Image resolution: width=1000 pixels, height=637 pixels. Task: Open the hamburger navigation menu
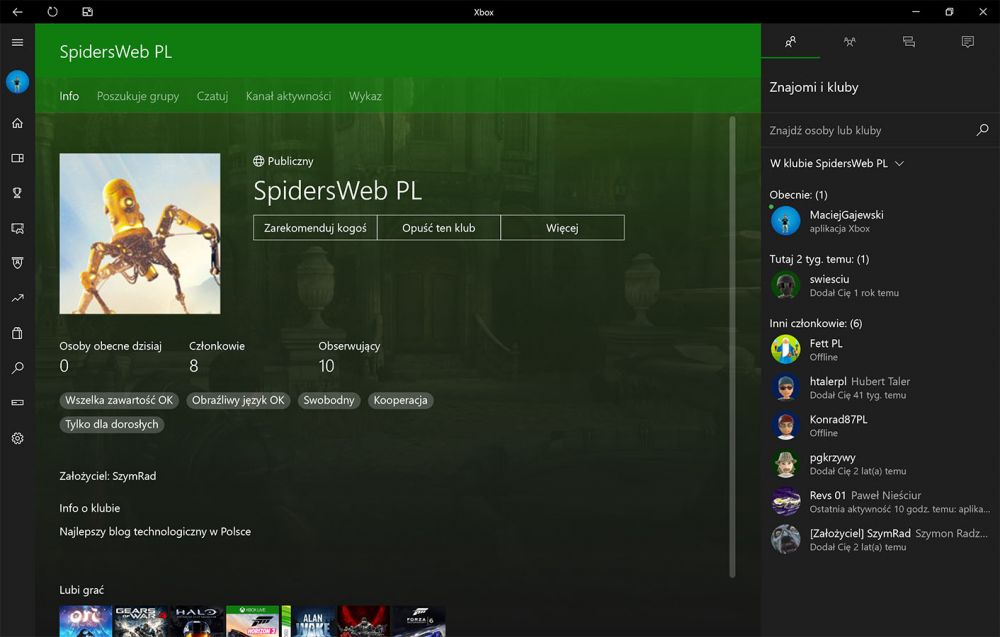(x=17, y=42)
